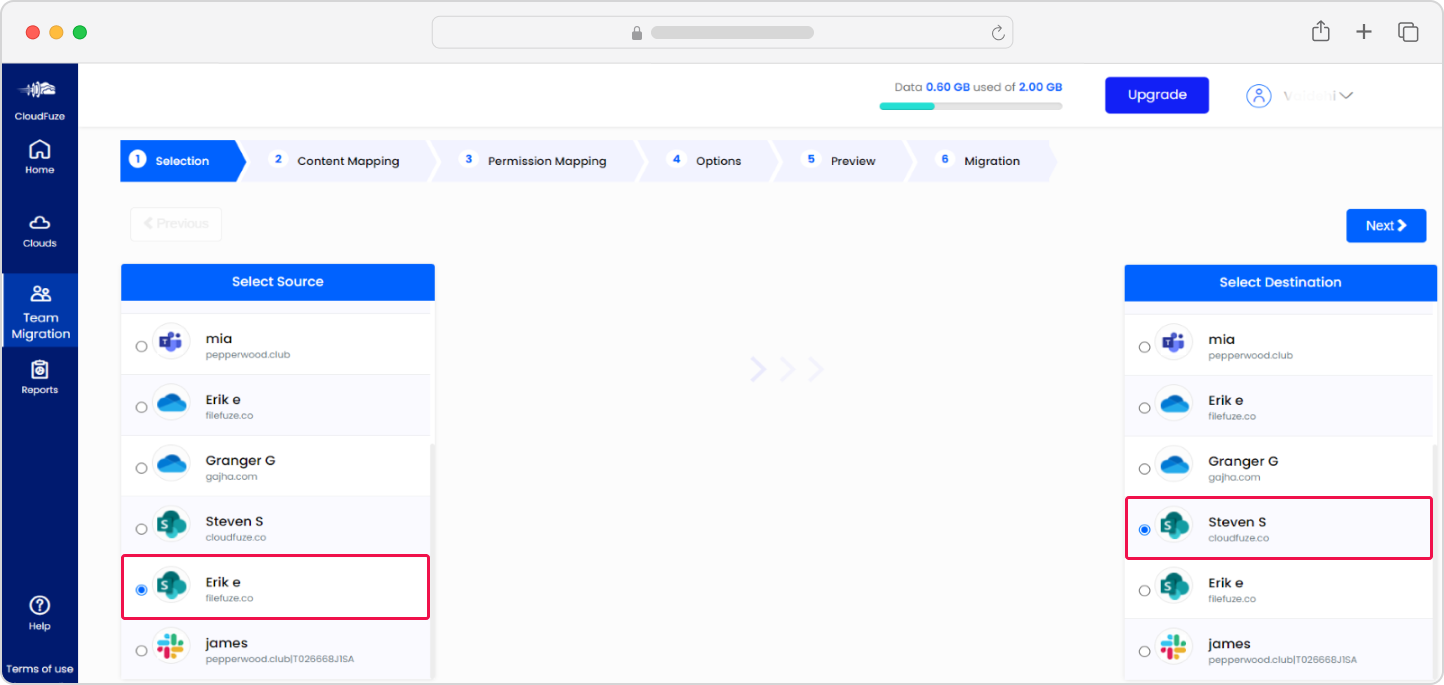Select SharePoint Erik e radio in Destination list

point(1144,591)
